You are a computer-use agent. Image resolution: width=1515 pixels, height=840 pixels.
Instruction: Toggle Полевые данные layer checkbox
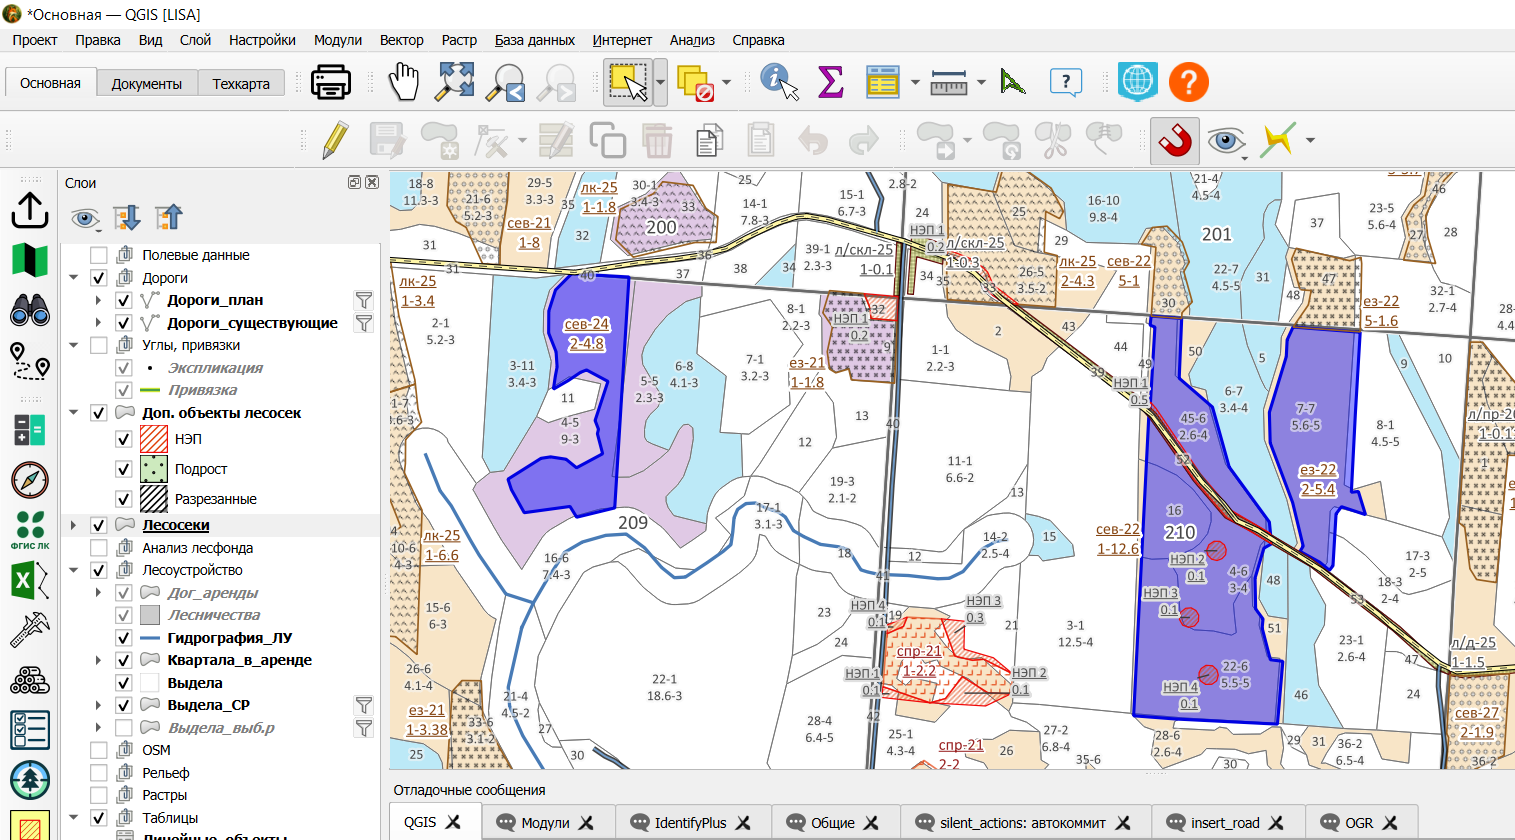click(x=99, y=255)
